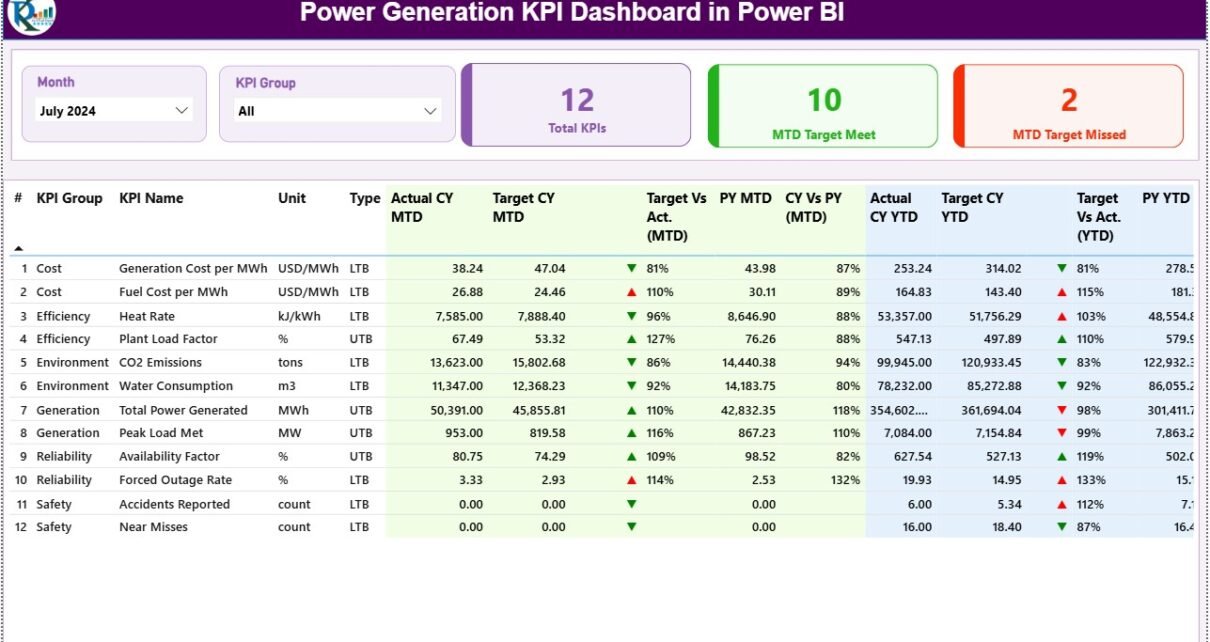Screen dimensions: 1210x642
Task: Sort by the KPI Name column header
Action: coord(151,198)
